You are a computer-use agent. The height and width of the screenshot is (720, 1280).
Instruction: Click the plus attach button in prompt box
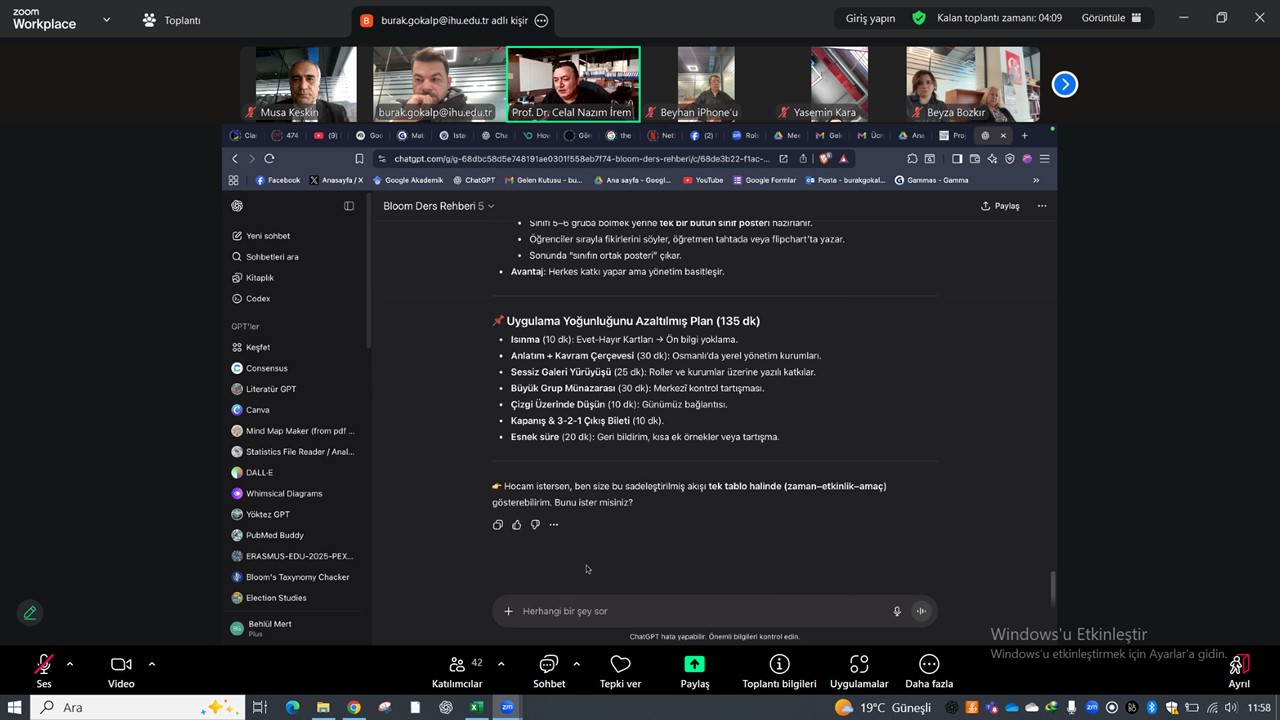click(x=508, y=611)
